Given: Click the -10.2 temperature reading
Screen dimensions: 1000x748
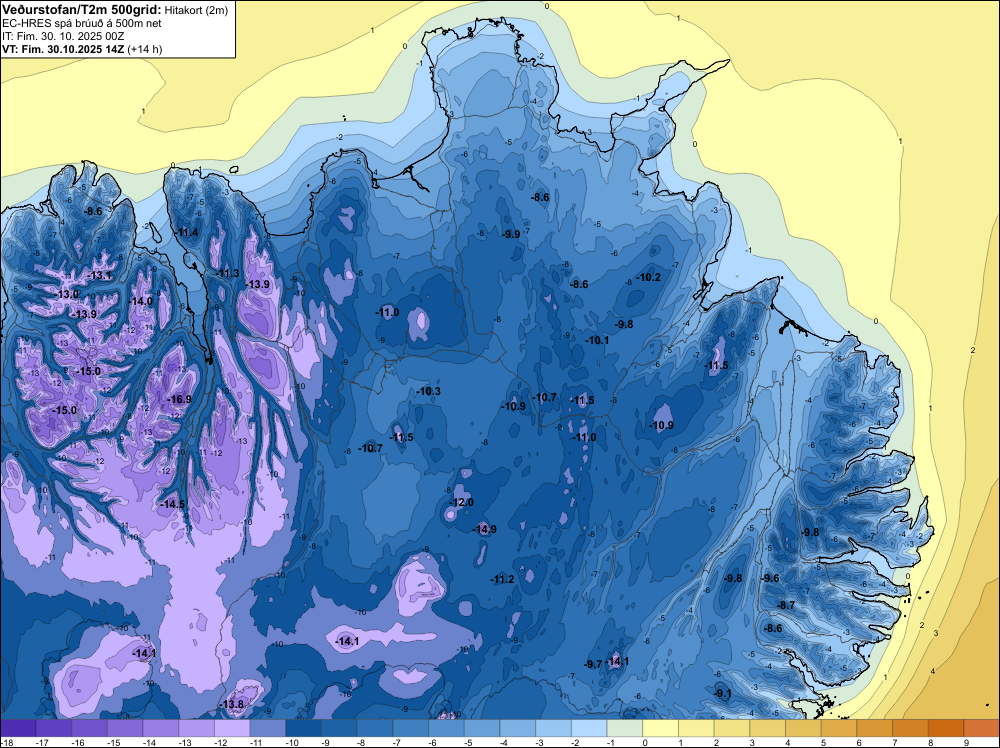Looking at the screenshot, I should click(x=649, y=277).
